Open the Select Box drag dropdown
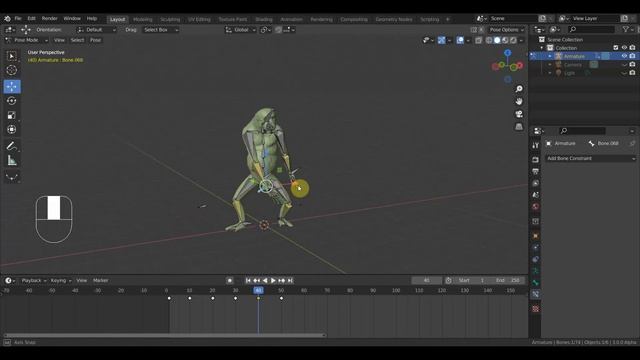Screen dimensions: 640x360 coord(160,30)
